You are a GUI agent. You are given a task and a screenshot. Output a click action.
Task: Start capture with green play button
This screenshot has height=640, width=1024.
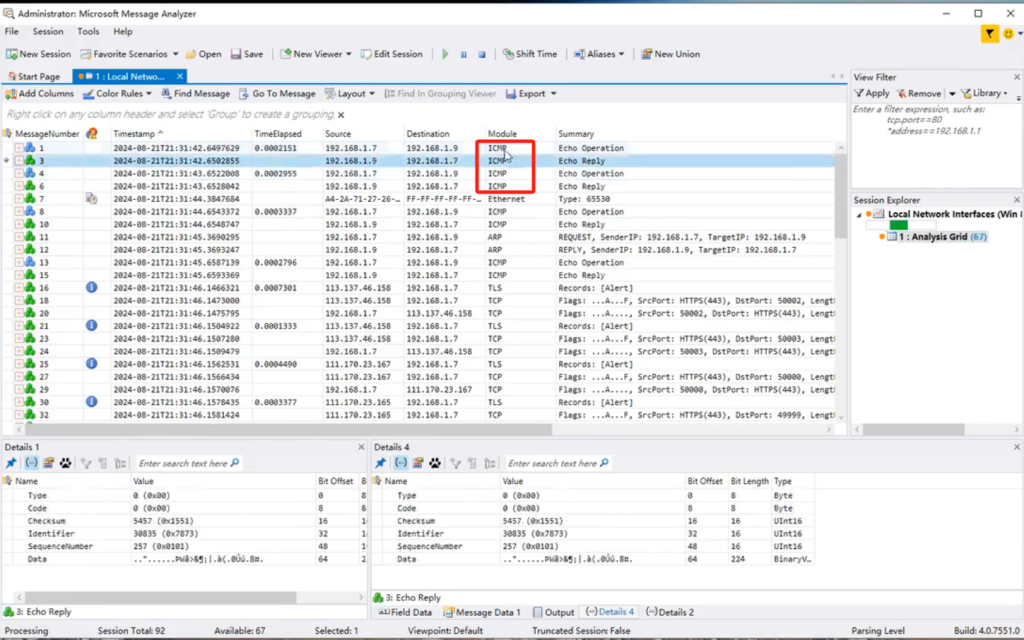445,54
